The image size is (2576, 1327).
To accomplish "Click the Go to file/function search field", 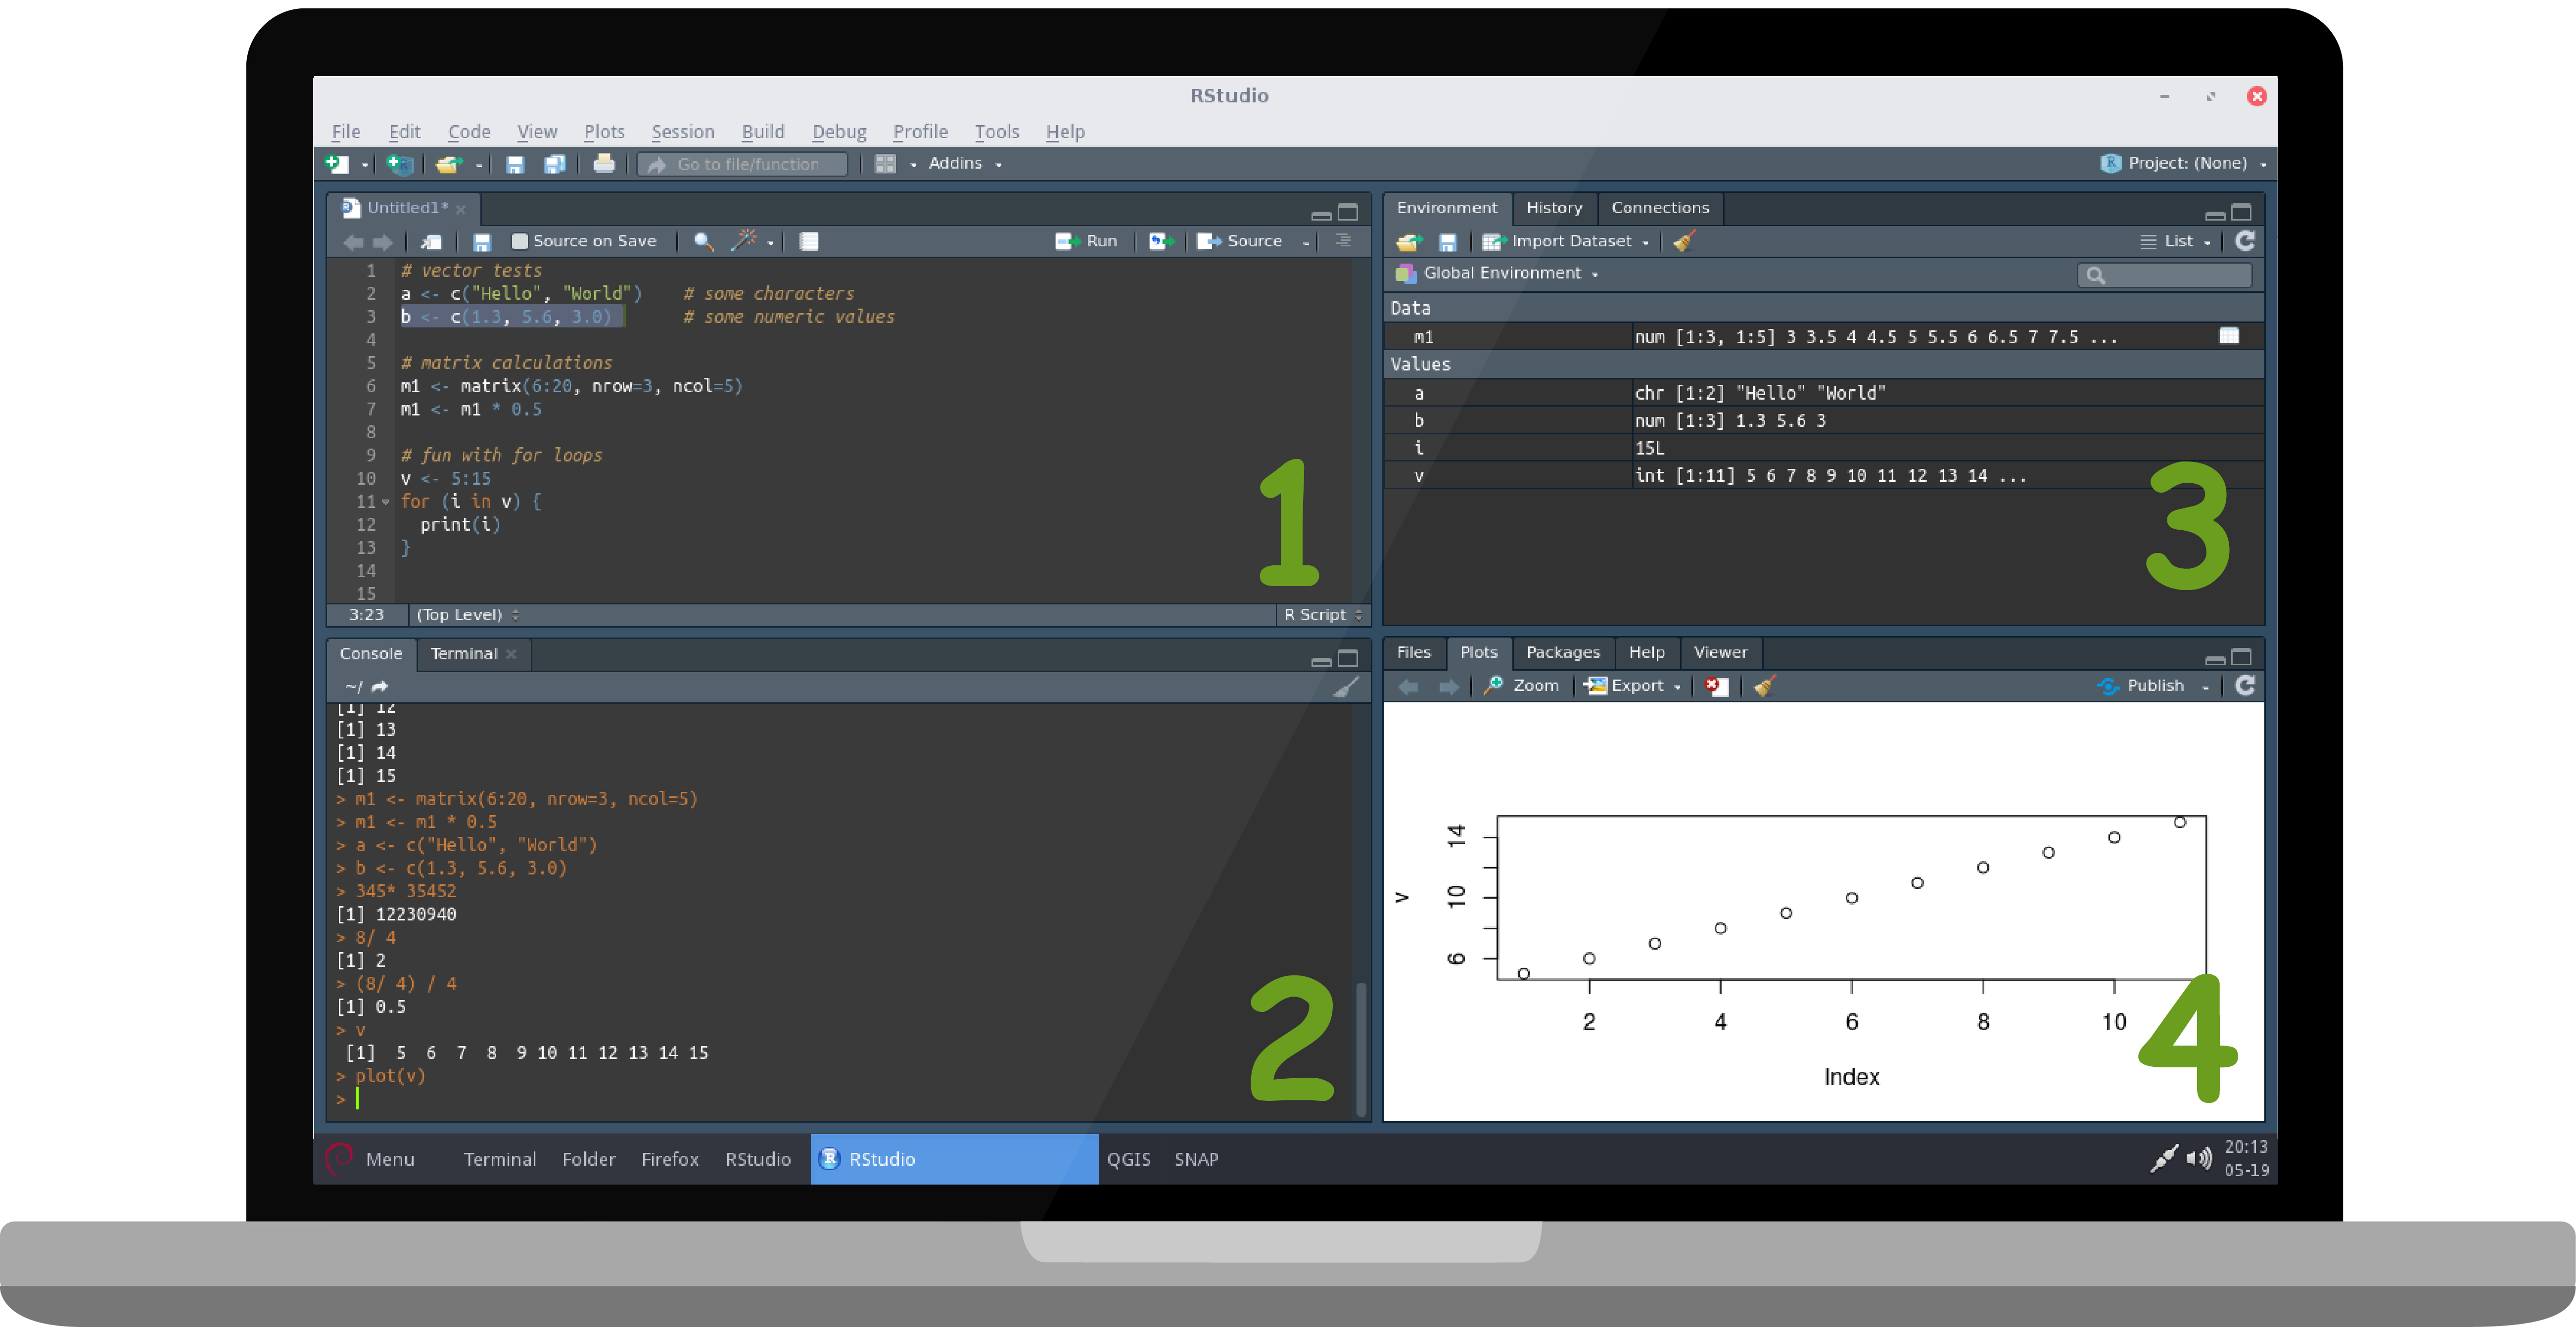I will point(747,164).
